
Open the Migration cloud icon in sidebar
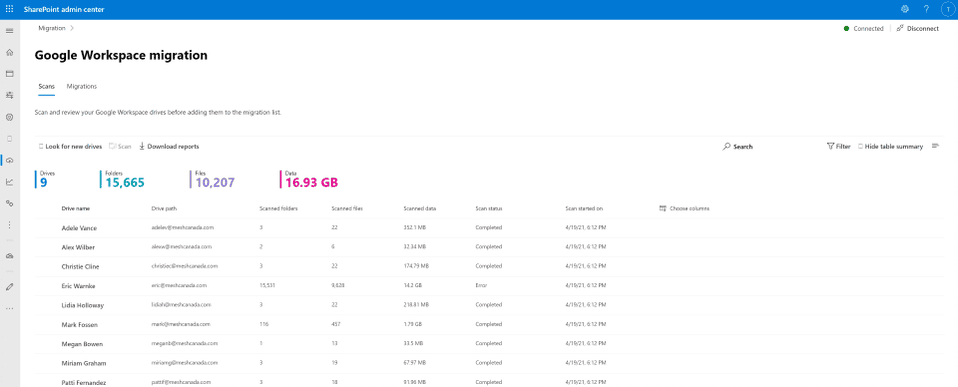9,160
